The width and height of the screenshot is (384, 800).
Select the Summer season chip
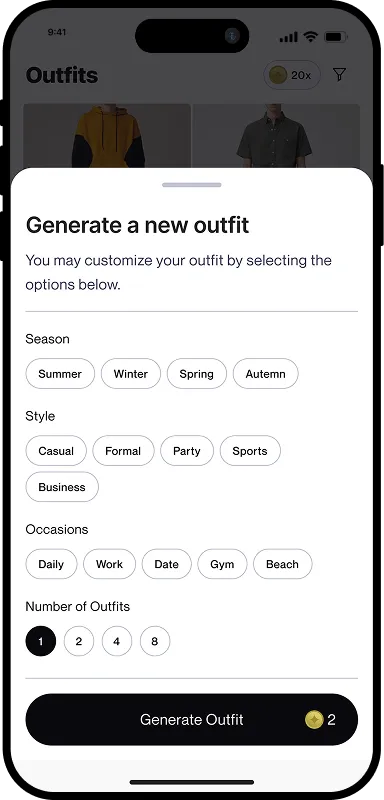[60, 373]
